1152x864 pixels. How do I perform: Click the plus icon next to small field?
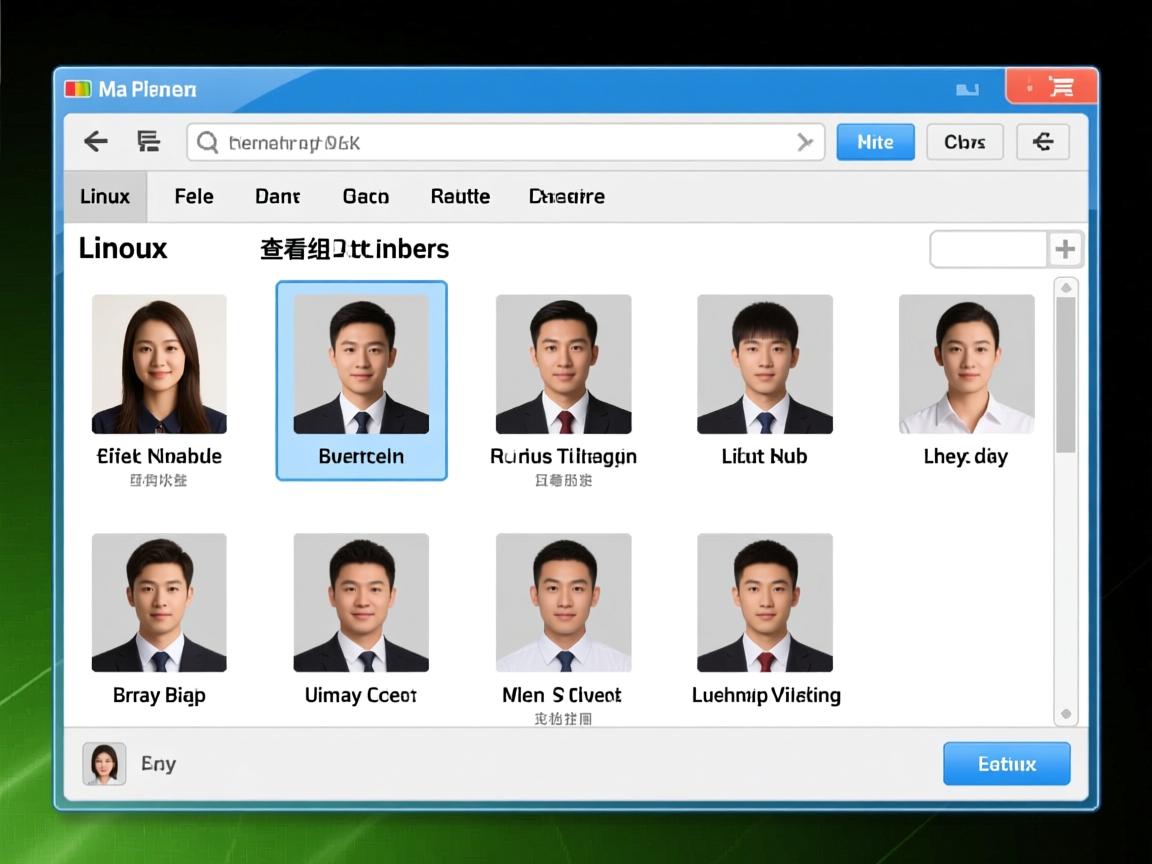(1065, 249)
